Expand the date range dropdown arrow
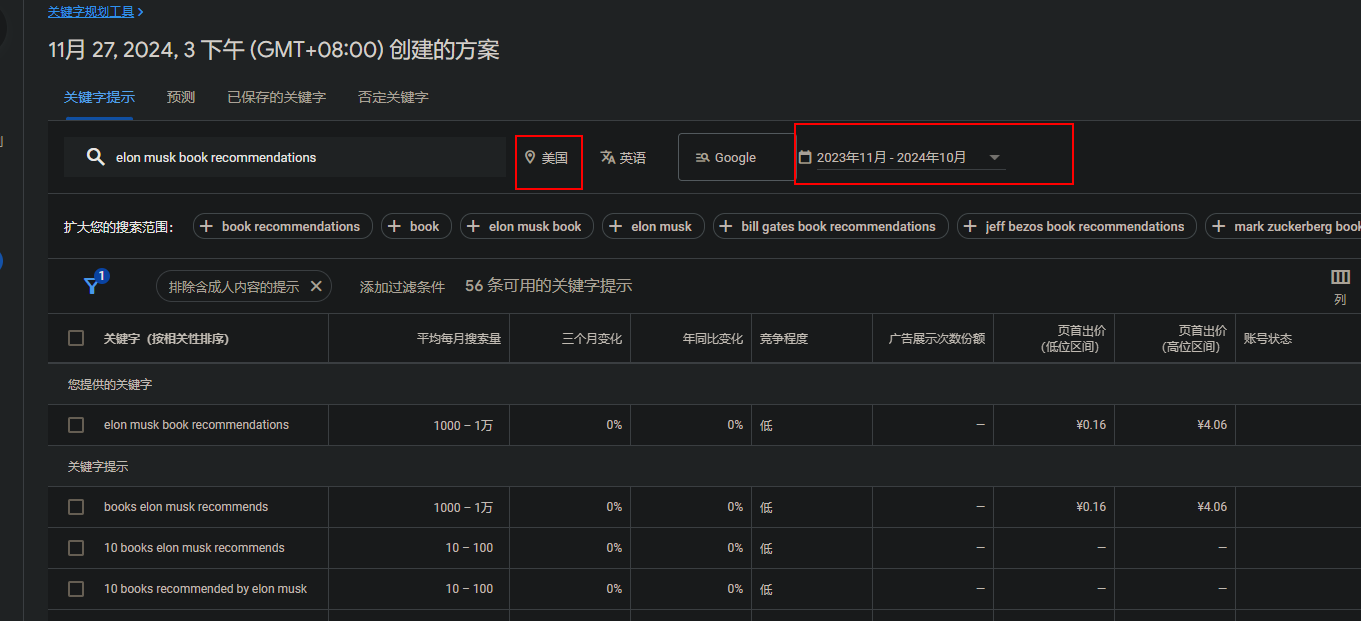The image size is (1361, 621). (x=994, y=157)
